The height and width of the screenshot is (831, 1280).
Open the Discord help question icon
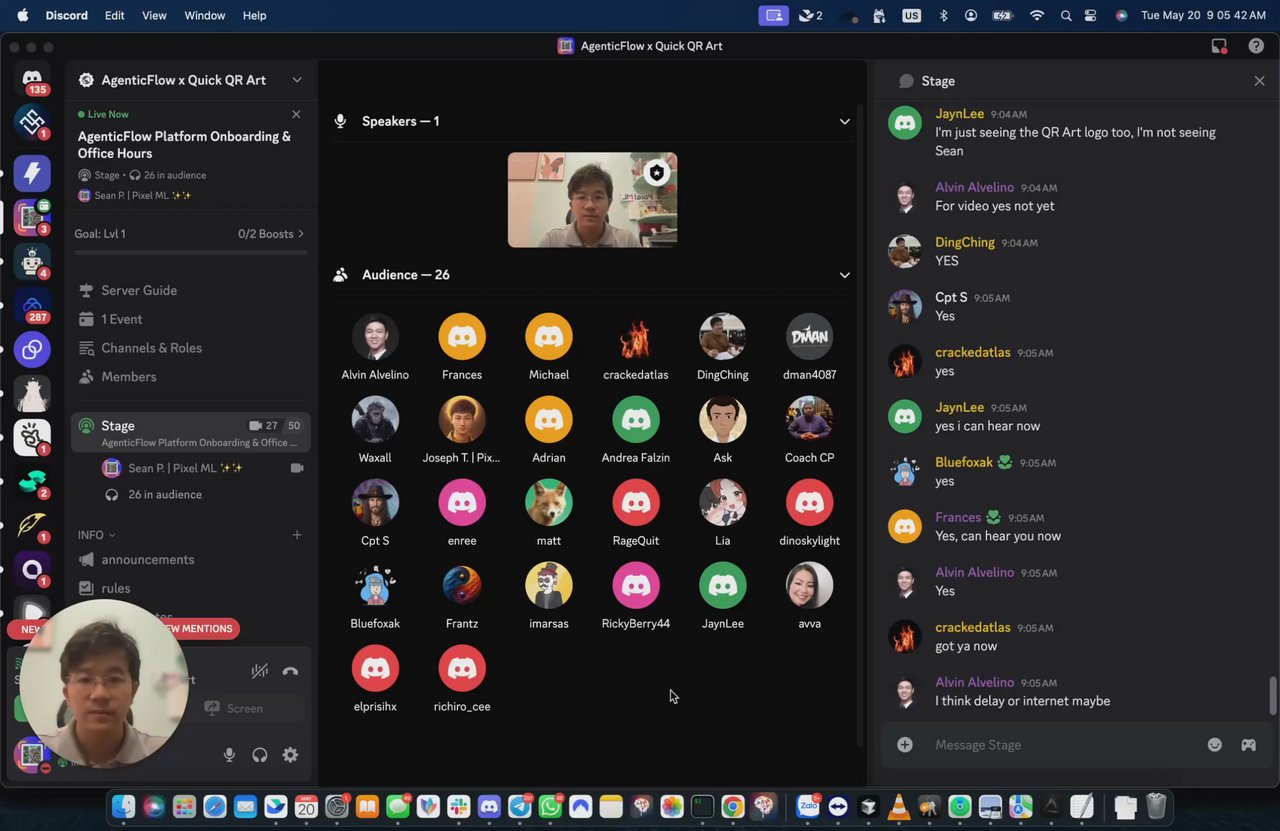(1256, 46)
